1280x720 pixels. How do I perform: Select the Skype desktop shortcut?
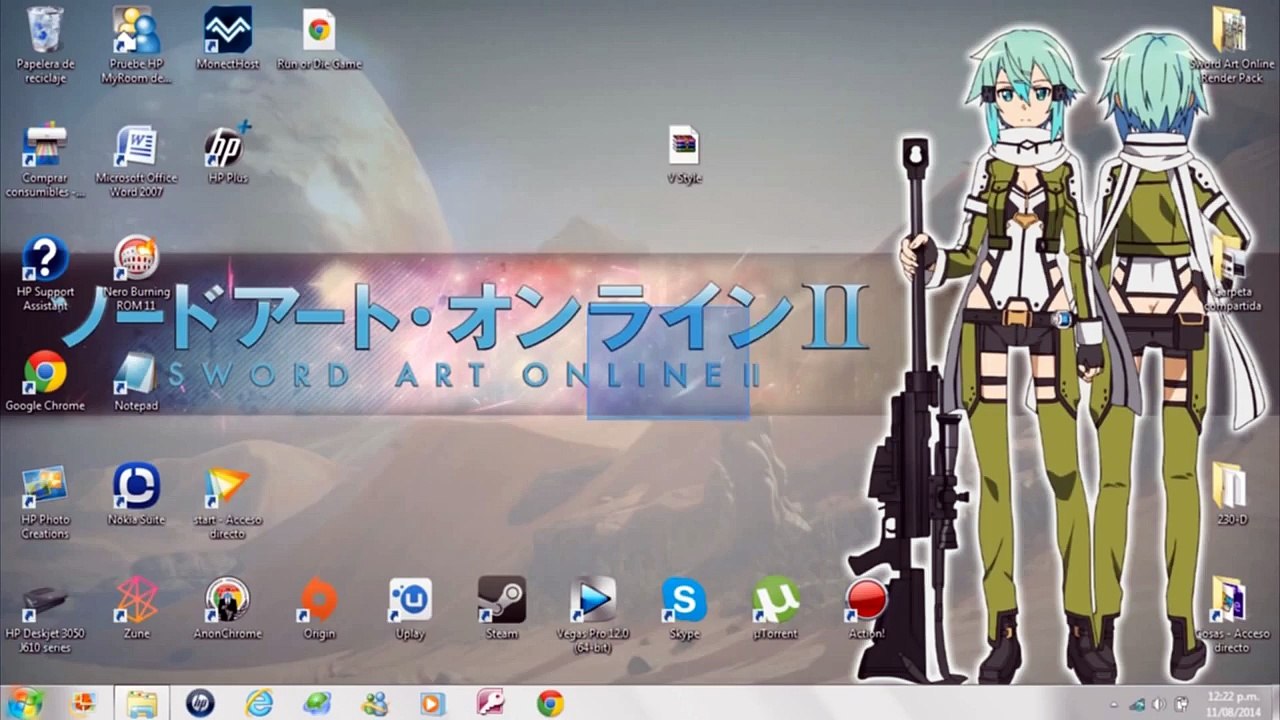[684, 609]
